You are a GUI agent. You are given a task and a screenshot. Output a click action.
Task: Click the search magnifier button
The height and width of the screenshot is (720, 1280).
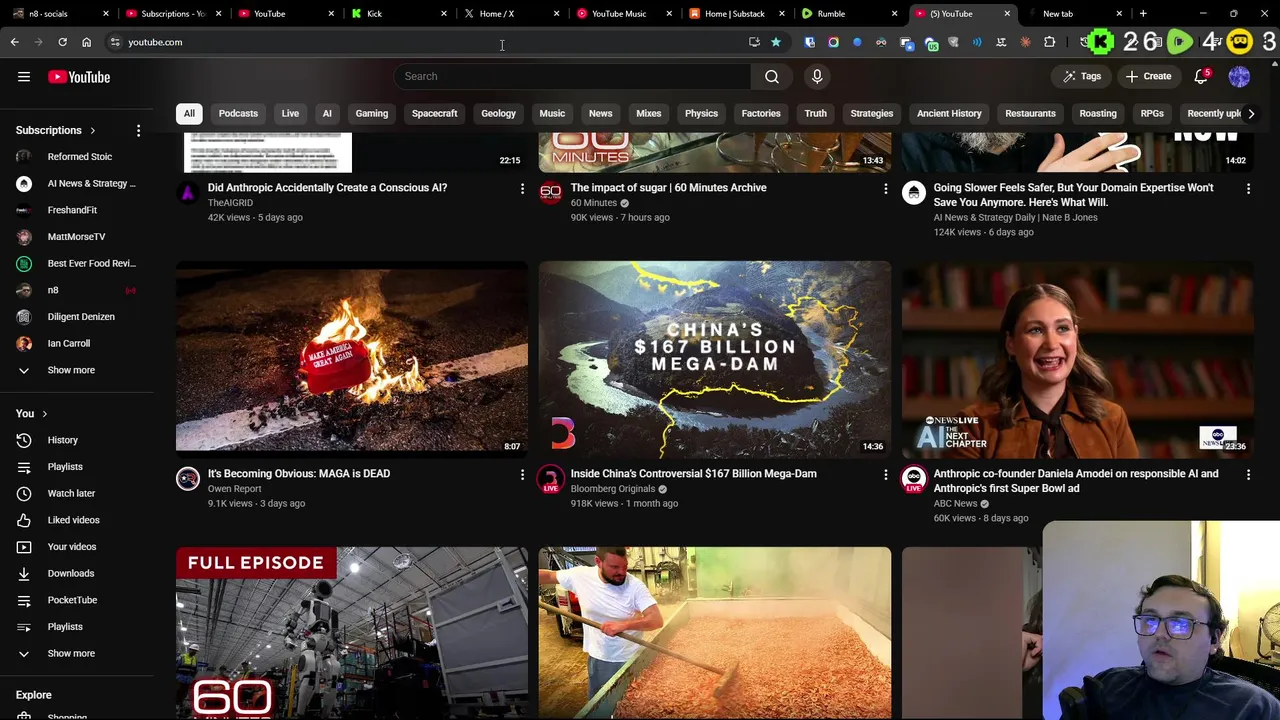(772, 76)
